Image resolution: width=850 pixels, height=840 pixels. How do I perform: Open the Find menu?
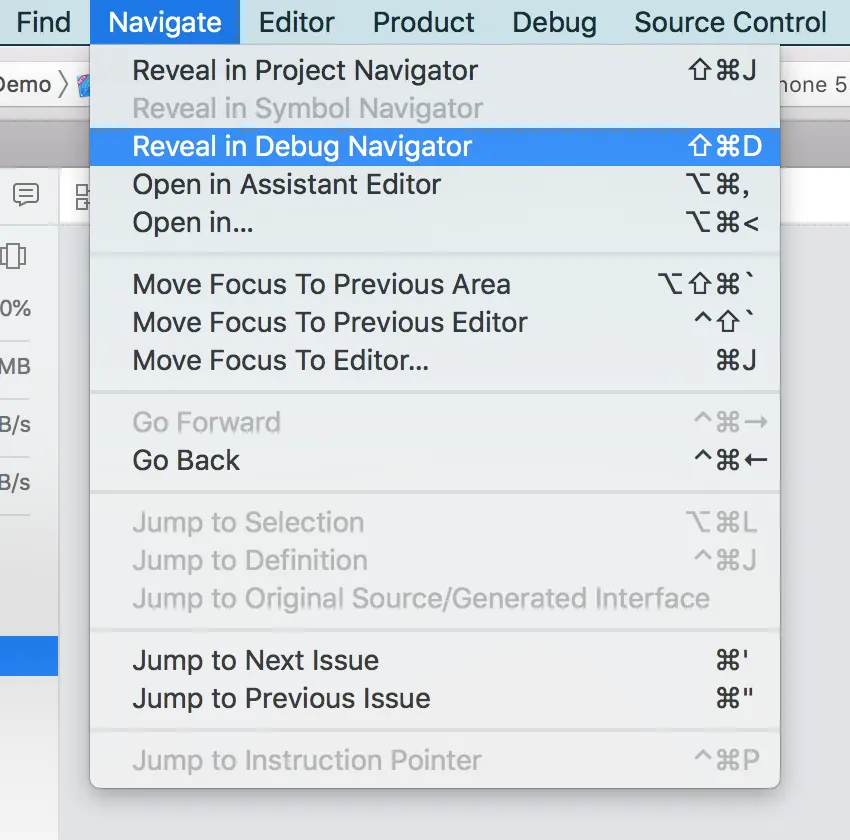pyautogui.click(x=43, y=22)
